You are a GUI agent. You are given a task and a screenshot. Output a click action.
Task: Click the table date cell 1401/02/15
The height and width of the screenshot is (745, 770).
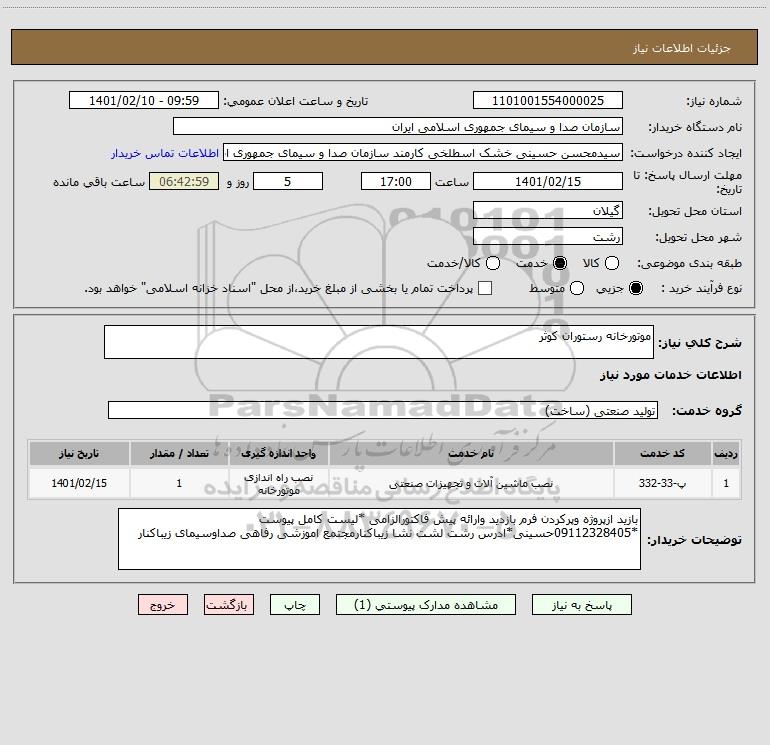click(x=79, y=483)
